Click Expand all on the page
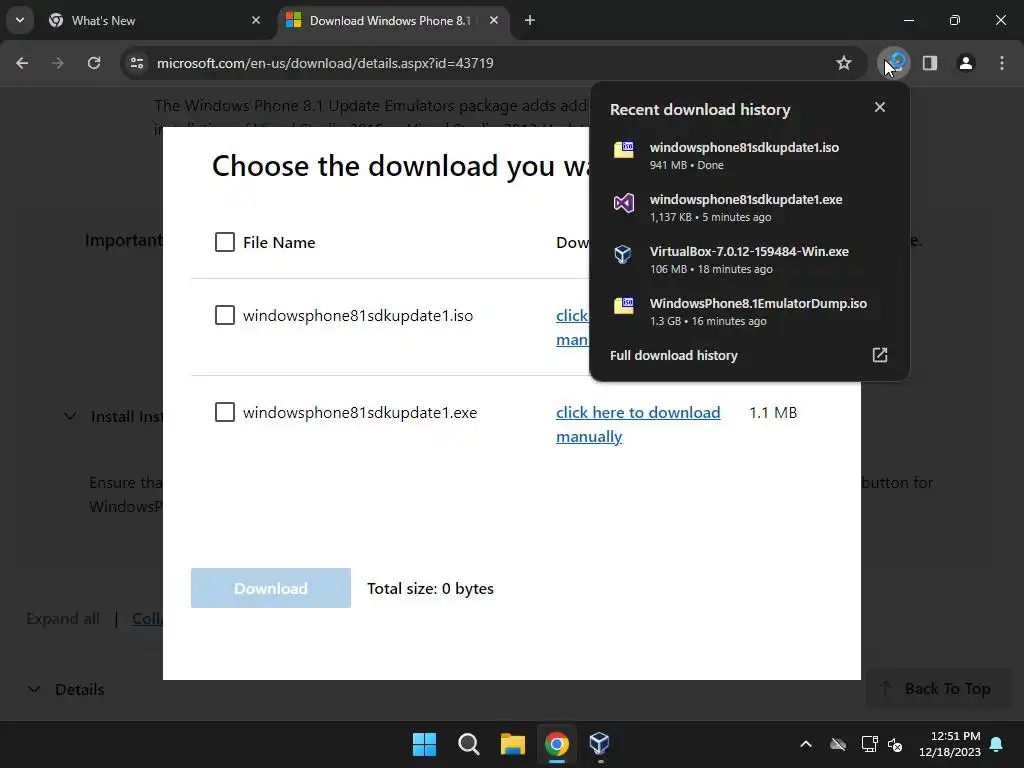Screen dimensions: 1024x768 [63, 619]
